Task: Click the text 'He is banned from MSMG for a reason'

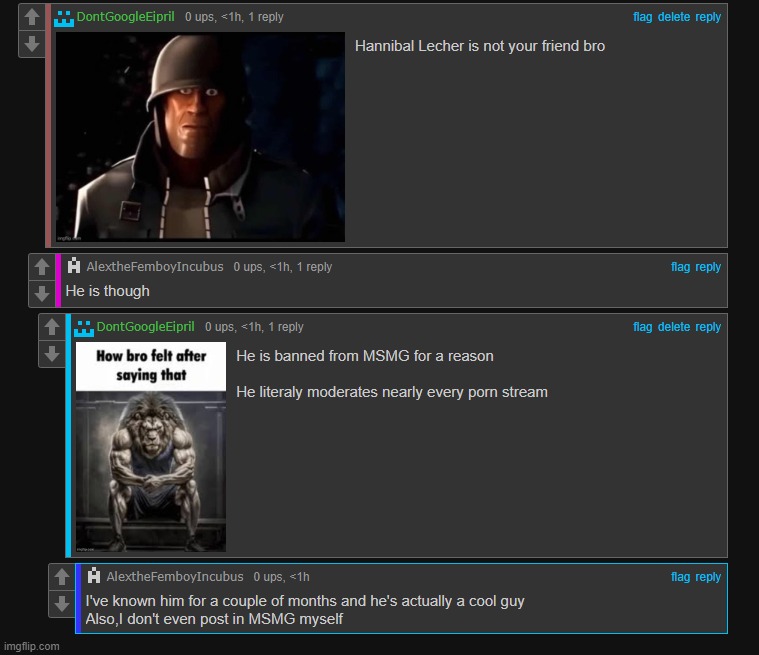Action: pos(365,356)
